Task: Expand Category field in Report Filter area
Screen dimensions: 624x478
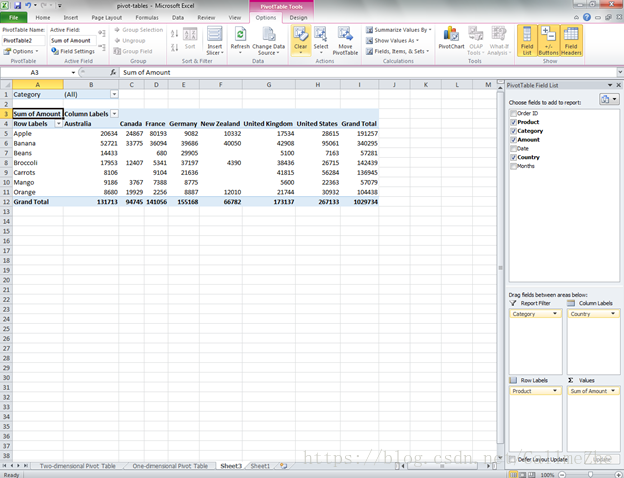Action: pos(555,314)
